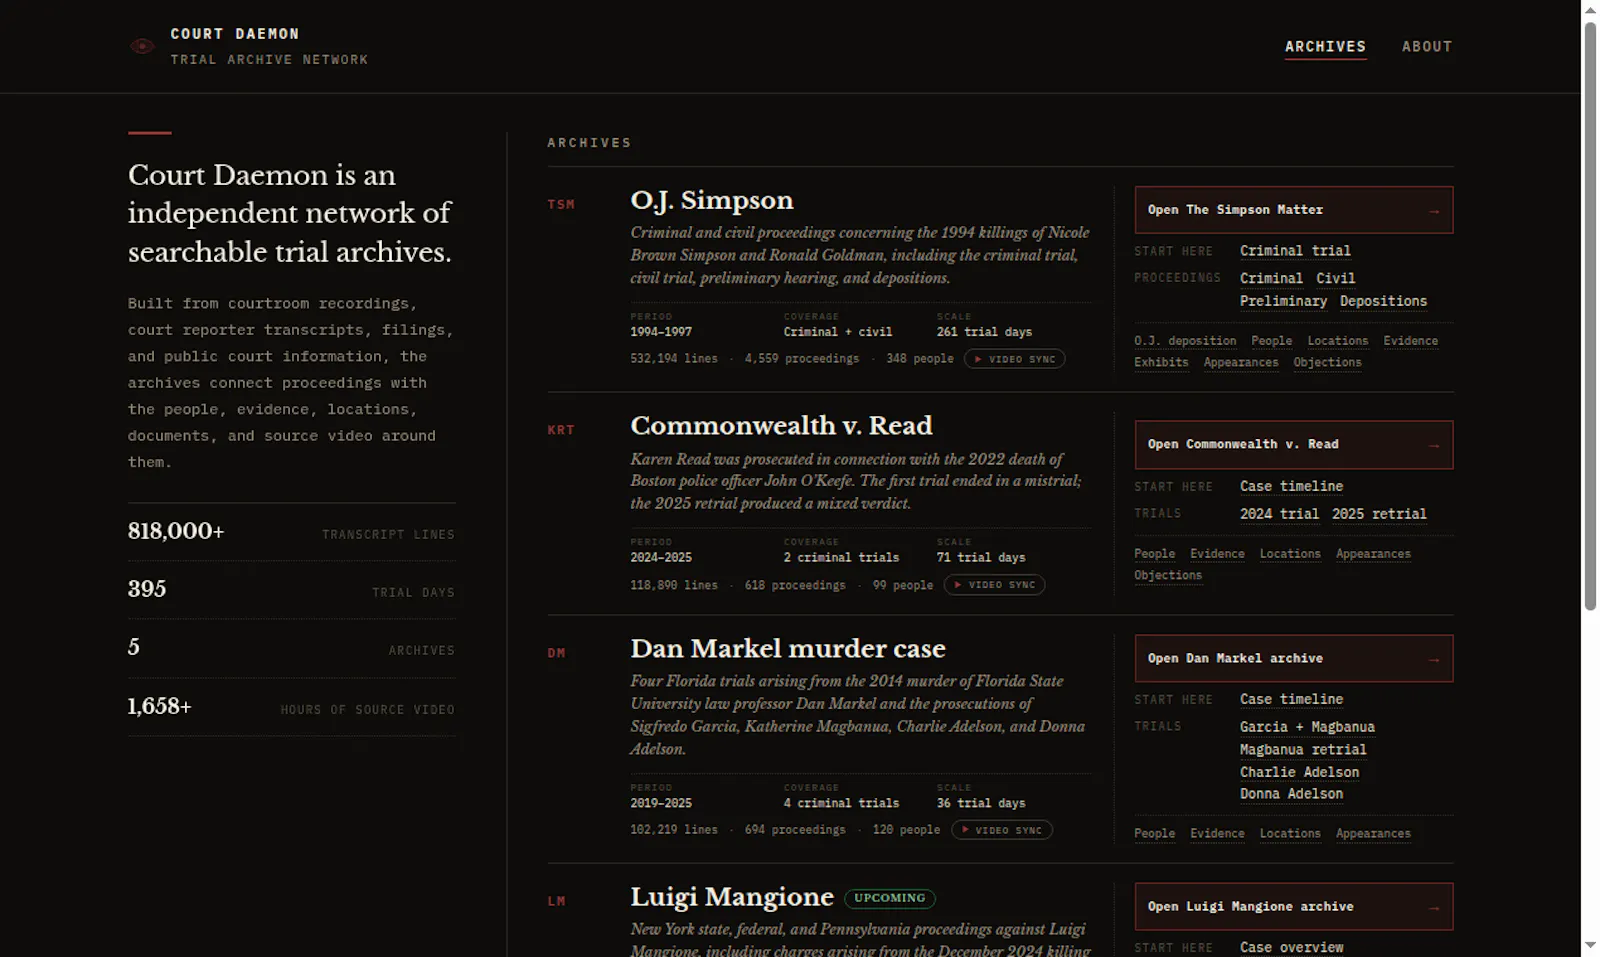Viewport: 1600px width, 957px height.
Task: Open Donna Adelson trial link
Action: [1291, 795]
